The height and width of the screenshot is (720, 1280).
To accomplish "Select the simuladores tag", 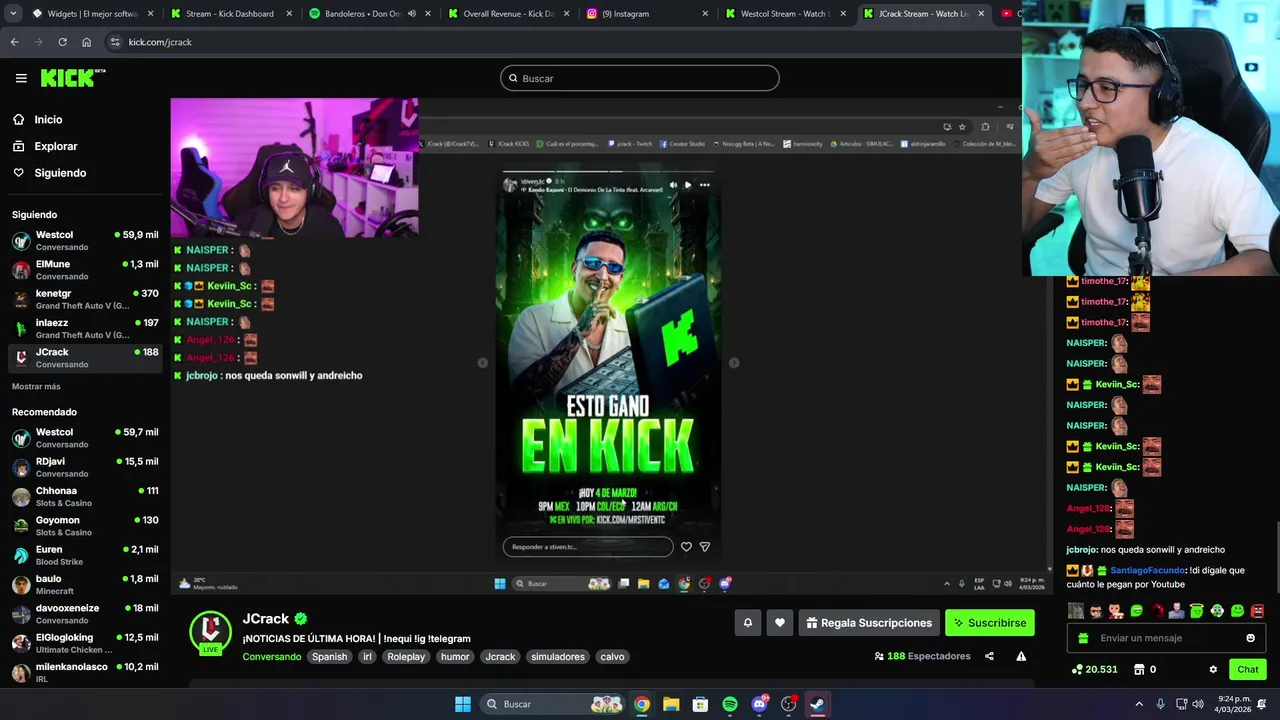I will click(558, 657).
